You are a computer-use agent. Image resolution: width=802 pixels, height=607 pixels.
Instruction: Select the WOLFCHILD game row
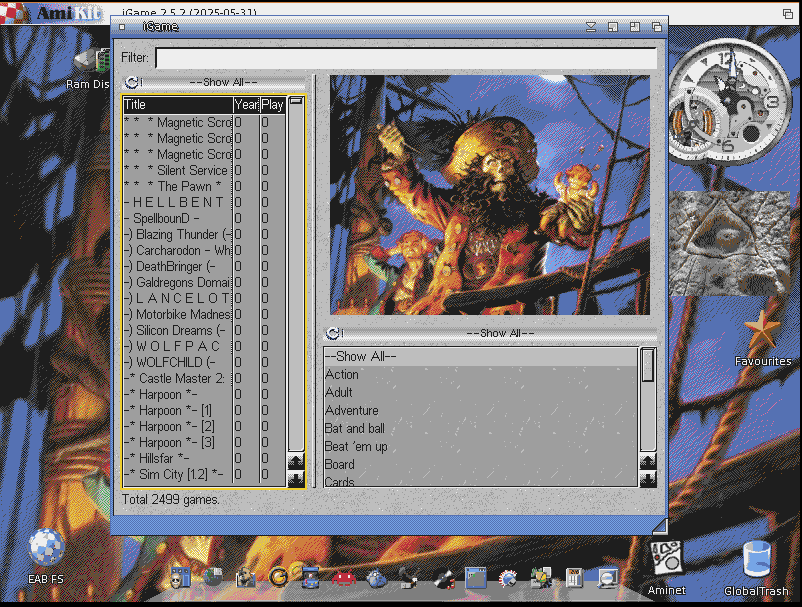205,363
